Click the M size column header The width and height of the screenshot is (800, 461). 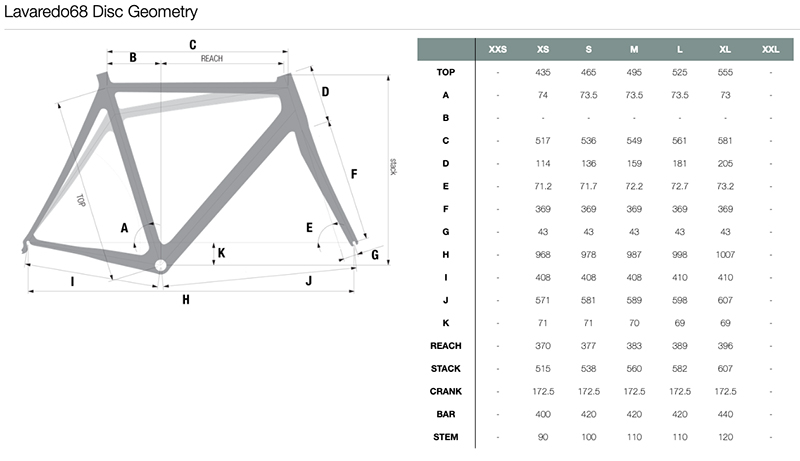(x=634, y=49)
